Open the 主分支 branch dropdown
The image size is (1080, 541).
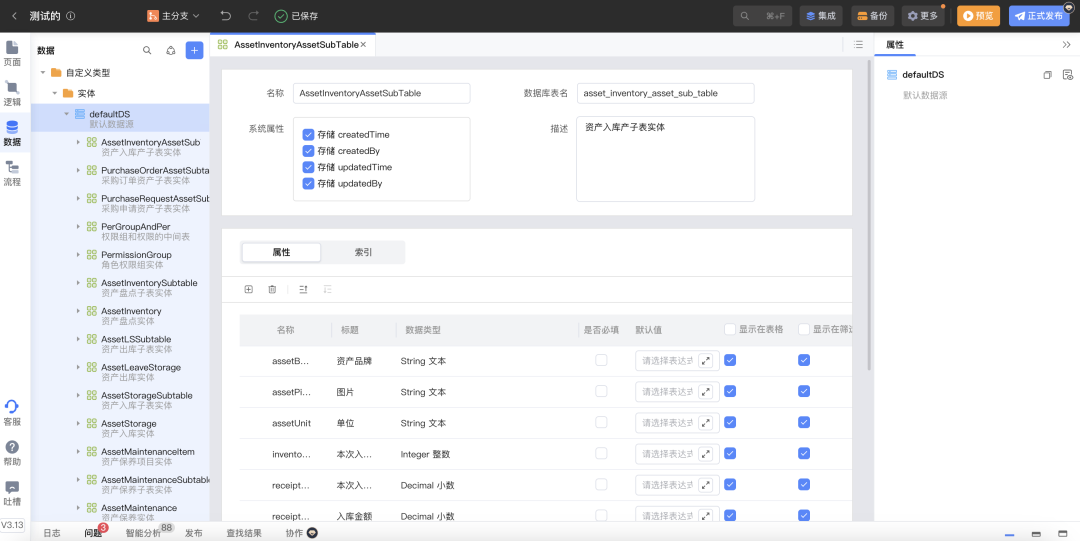[174, 15]
